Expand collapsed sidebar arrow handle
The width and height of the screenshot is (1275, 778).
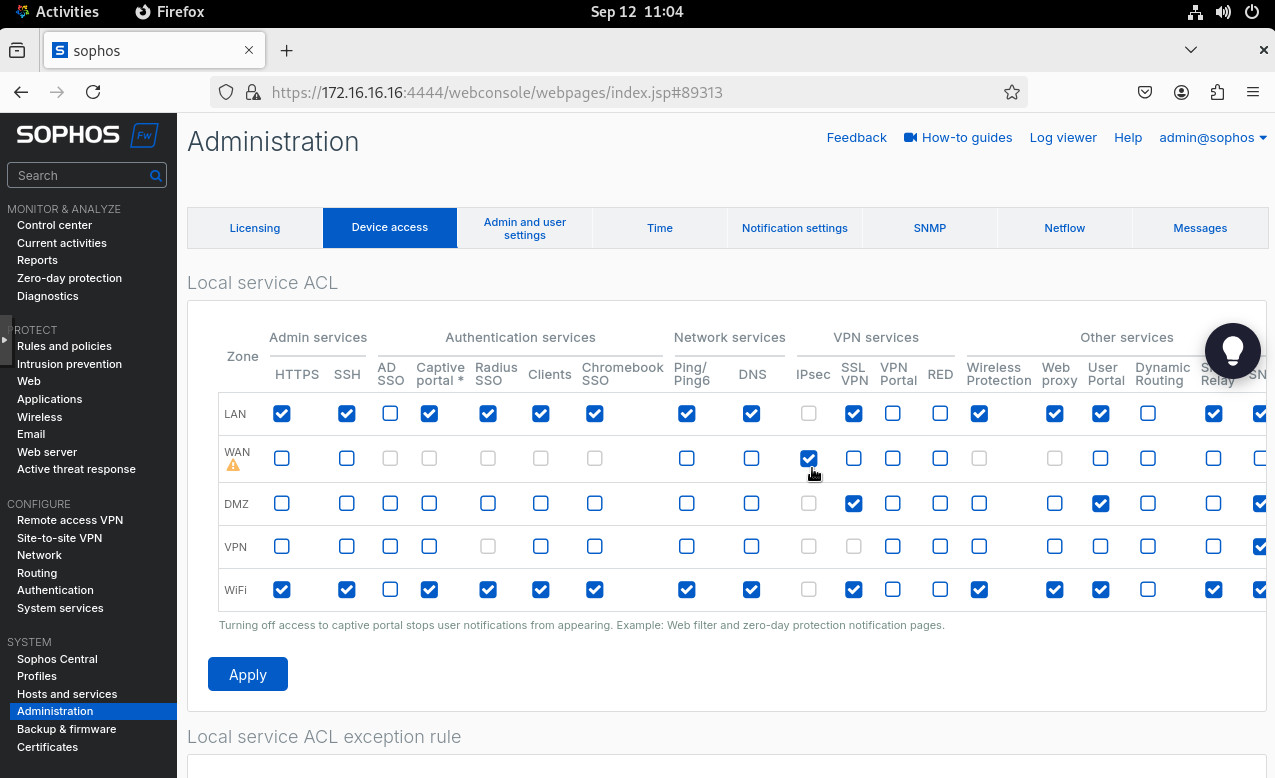point(4,341)
